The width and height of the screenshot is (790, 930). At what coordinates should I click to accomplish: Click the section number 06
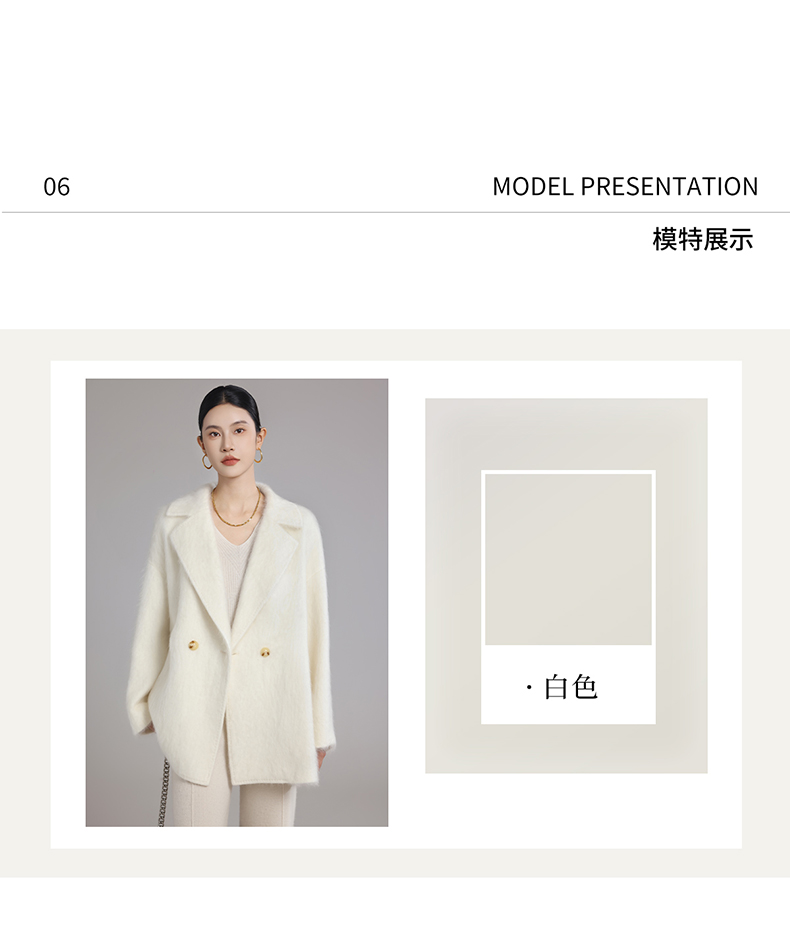tap(56, 187)
